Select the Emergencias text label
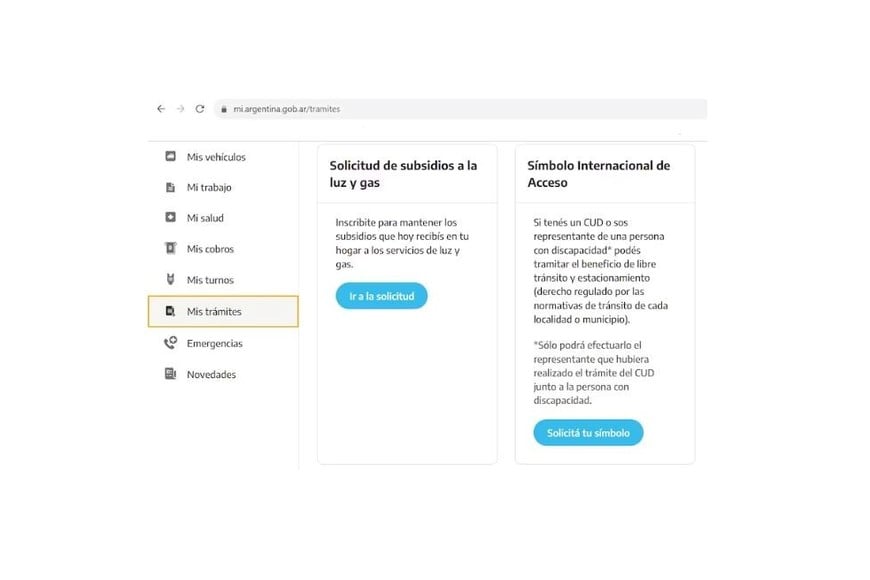 coord(214,343)
